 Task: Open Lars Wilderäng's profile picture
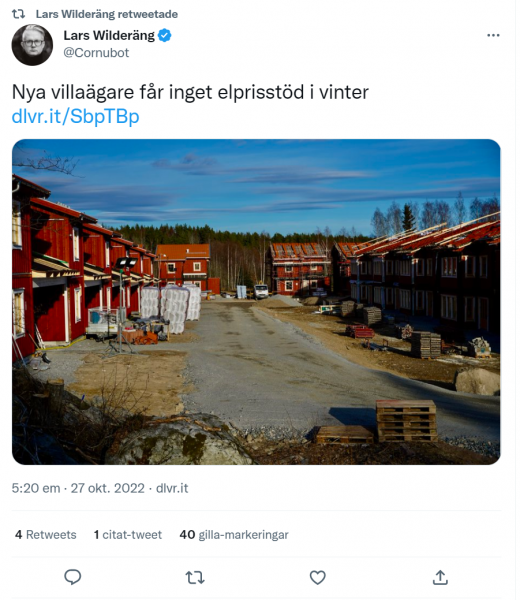tap(32, 45)
